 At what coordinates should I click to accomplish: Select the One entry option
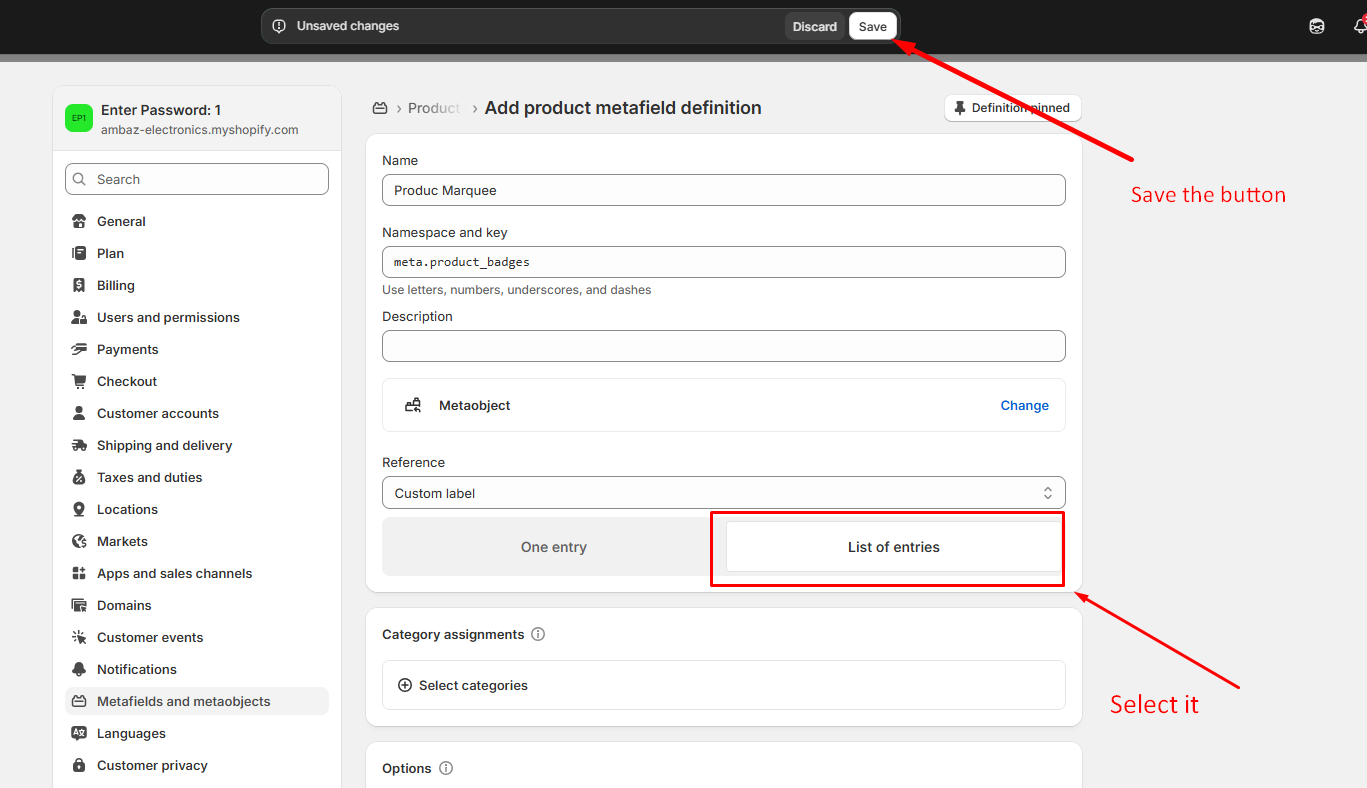[553, 547]
